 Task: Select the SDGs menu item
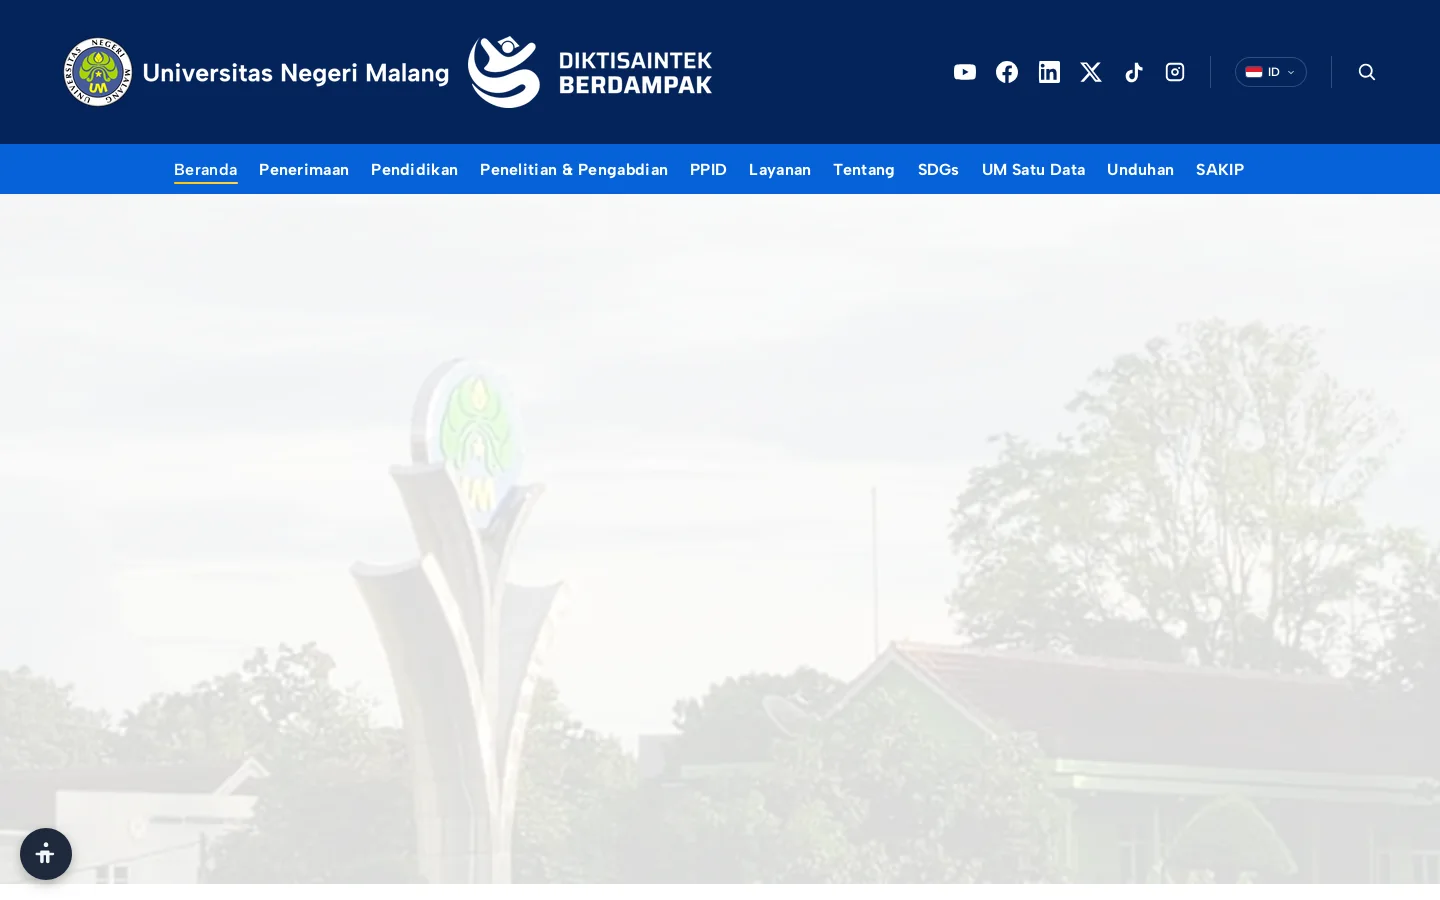pyautogui.click(x=938, y=169)
